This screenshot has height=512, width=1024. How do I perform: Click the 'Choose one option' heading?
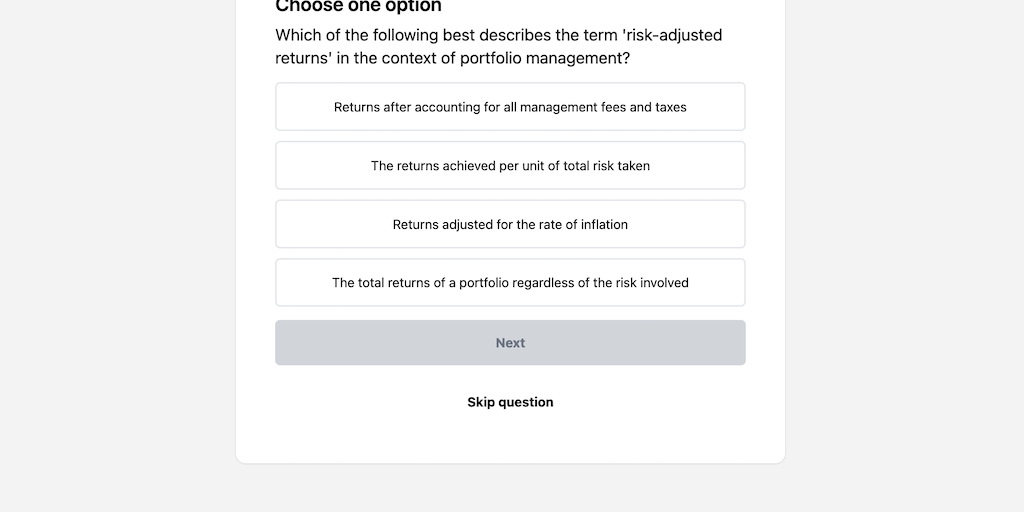tap(358, 7)
